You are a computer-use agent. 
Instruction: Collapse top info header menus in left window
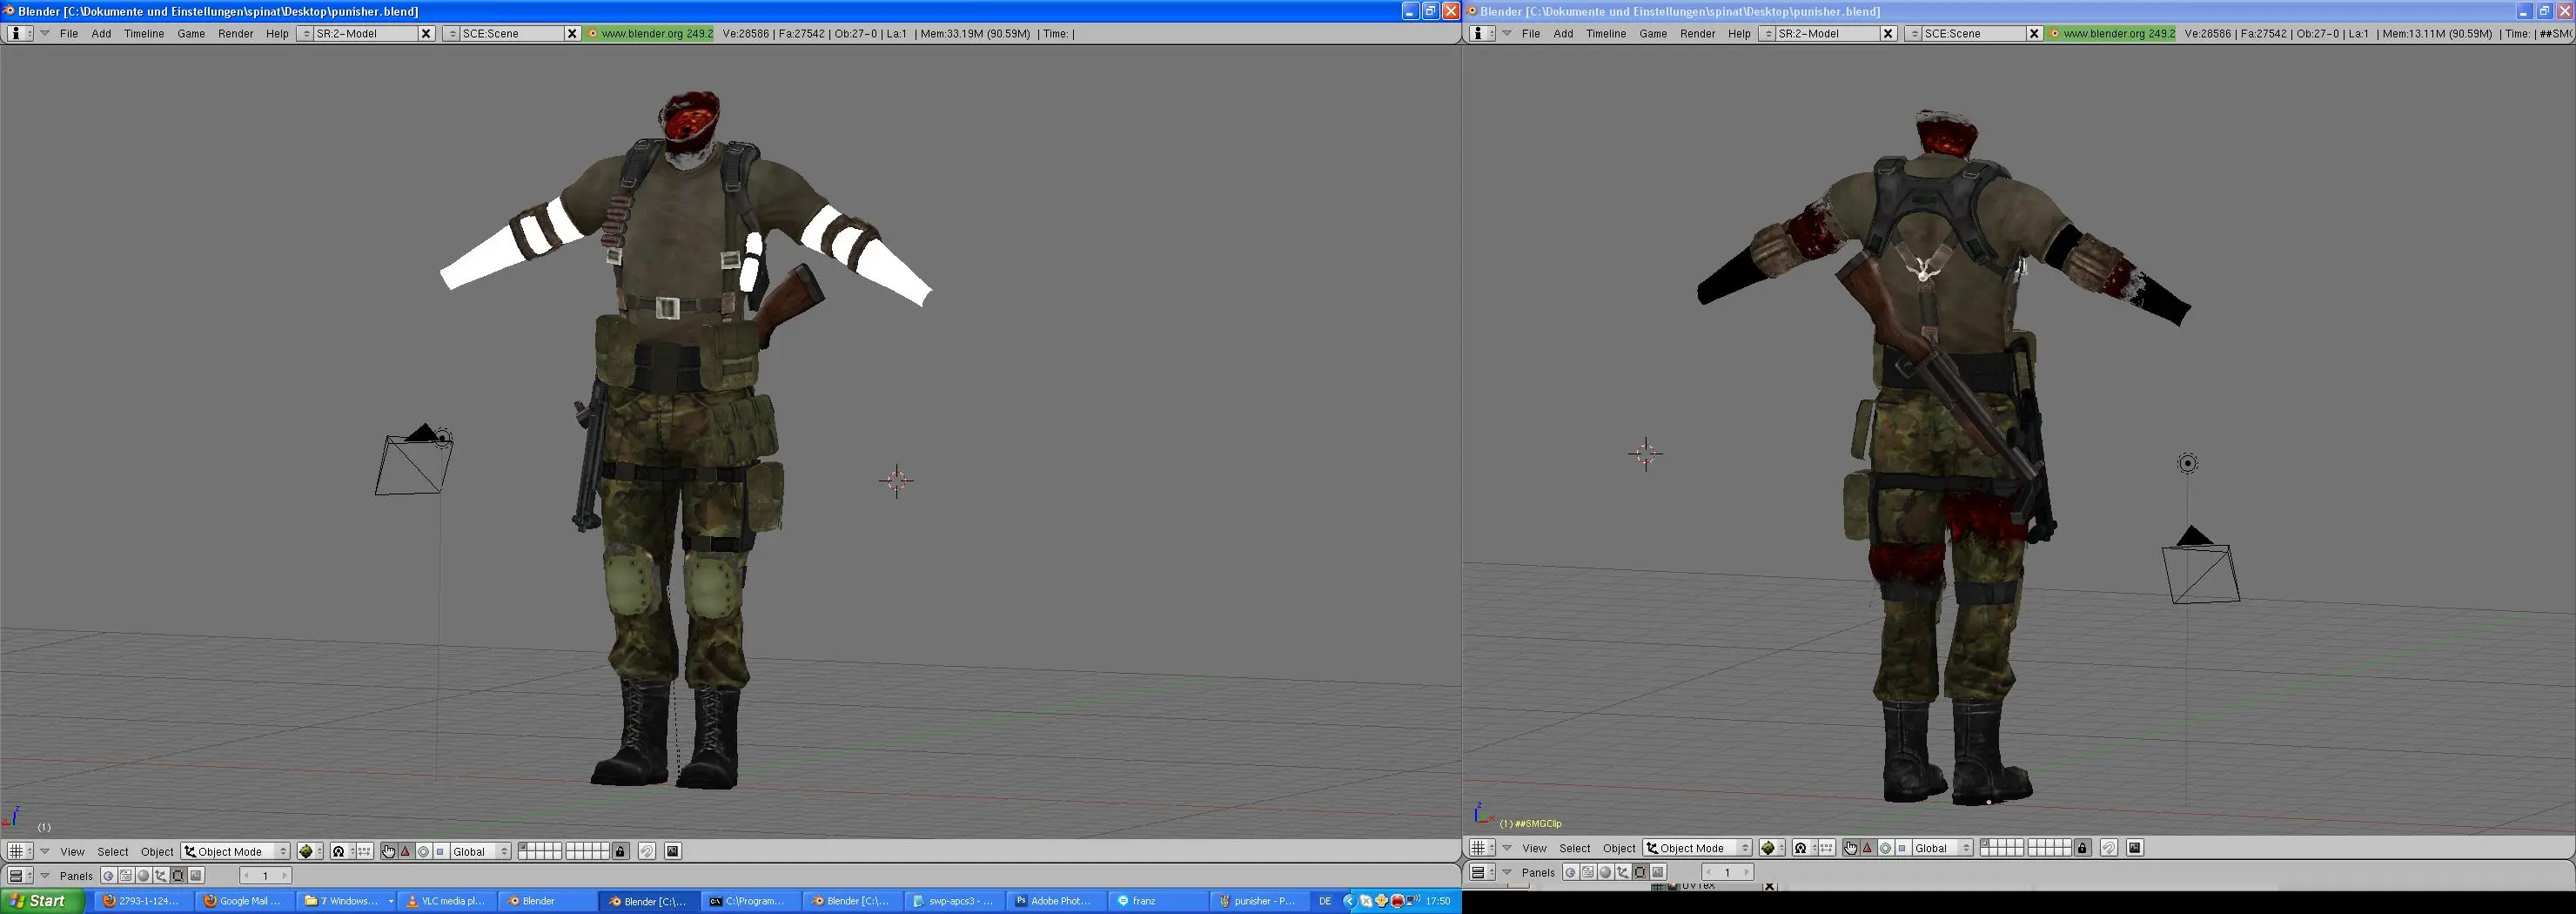(x=45, y=33)
